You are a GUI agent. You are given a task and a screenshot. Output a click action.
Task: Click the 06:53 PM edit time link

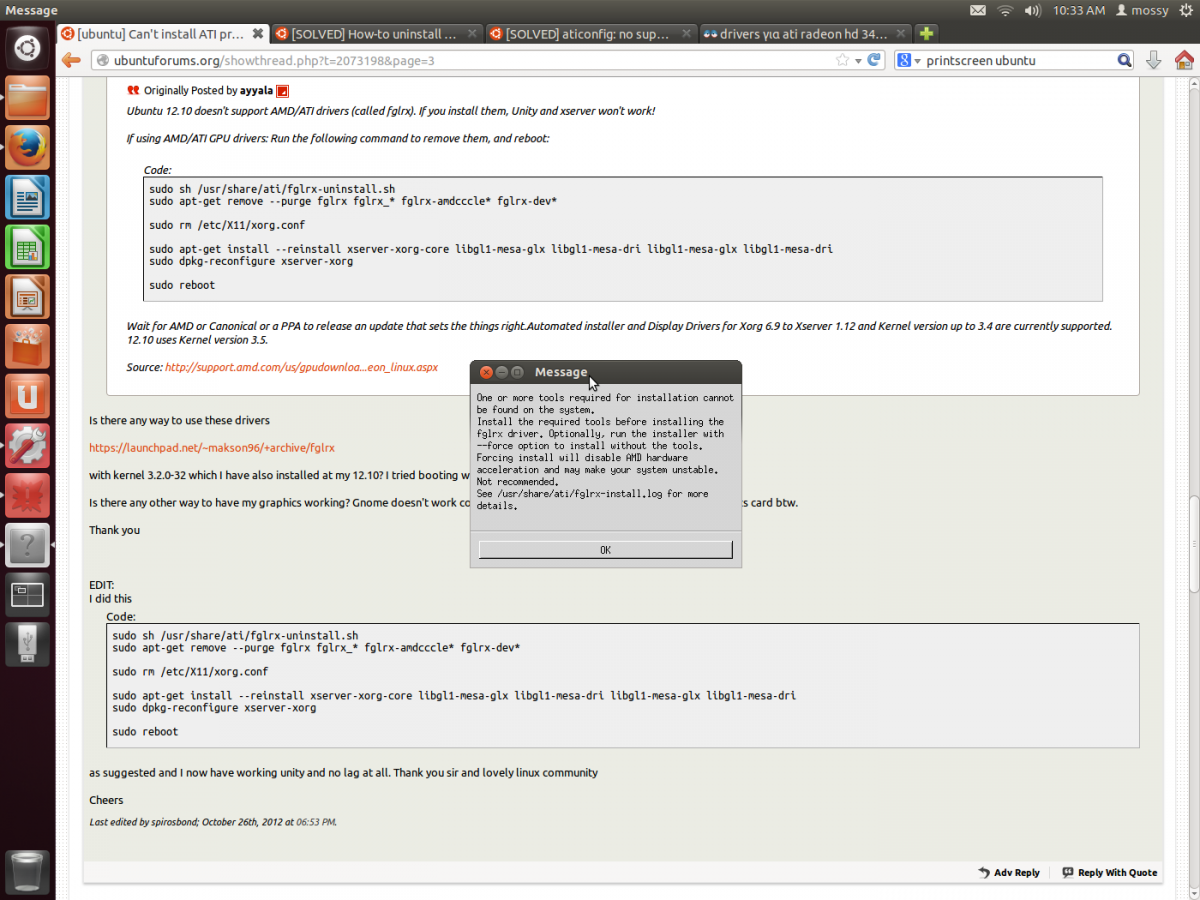click(x=315, y=822)
